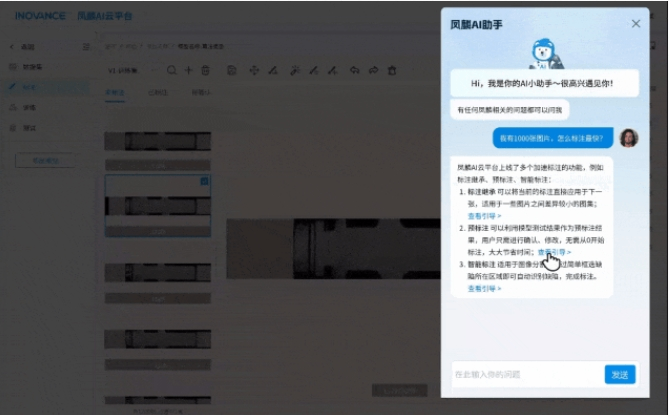The image size is (669, 415).
Task: Select the move/pan cross-arrows tool
Action: pyautogui.click(x=254, y=70)
